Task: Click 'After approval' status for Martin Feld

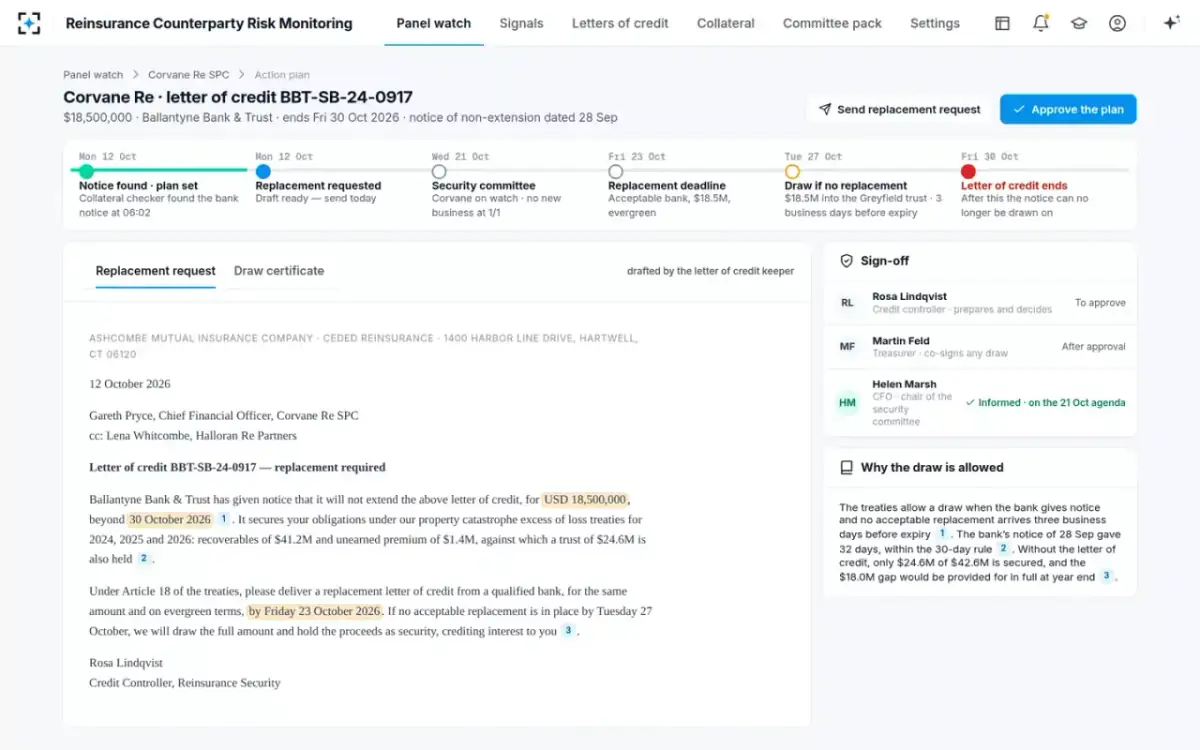Action: click(1093, 347)
